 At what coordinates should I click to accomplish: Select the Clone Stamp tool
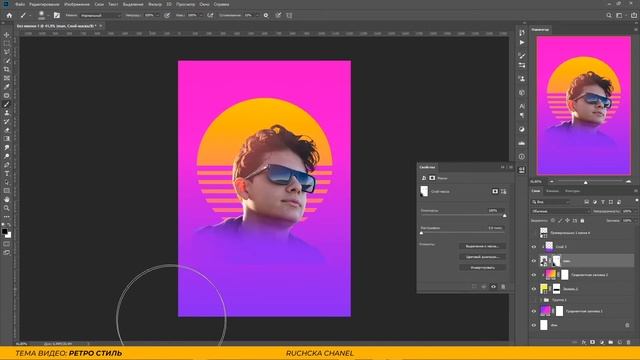(7, 113)
